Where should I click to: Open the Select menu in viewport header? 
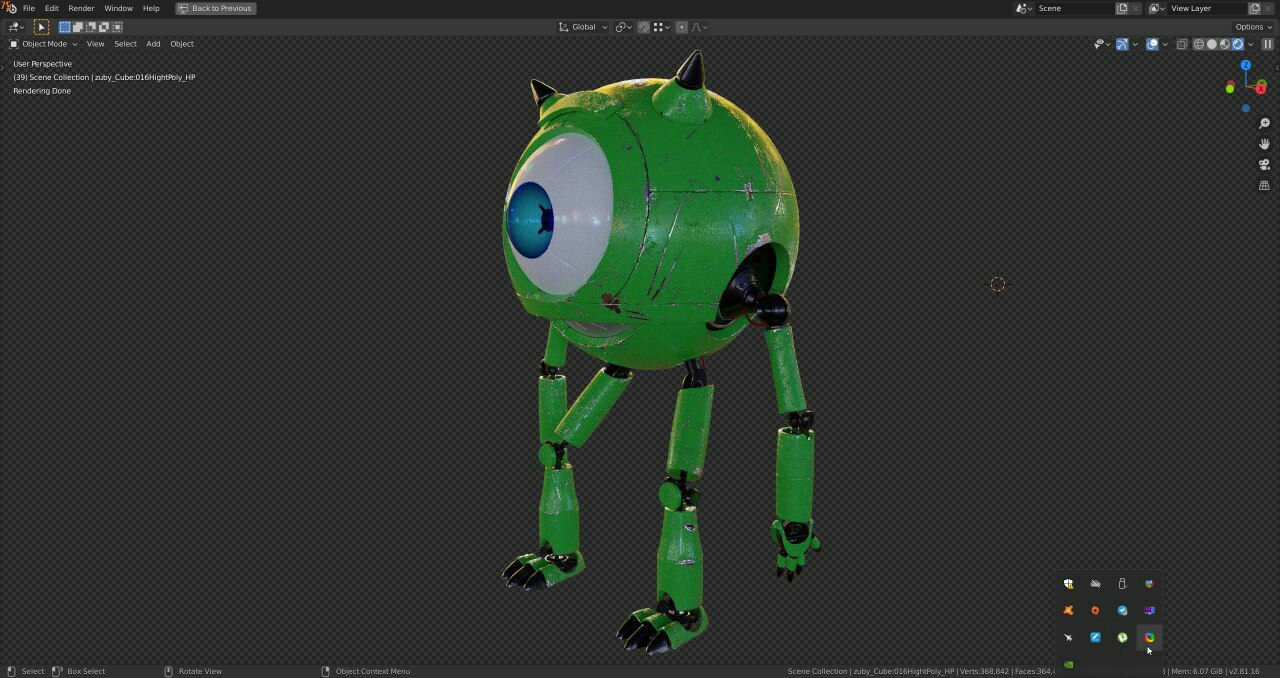point(125,44)
